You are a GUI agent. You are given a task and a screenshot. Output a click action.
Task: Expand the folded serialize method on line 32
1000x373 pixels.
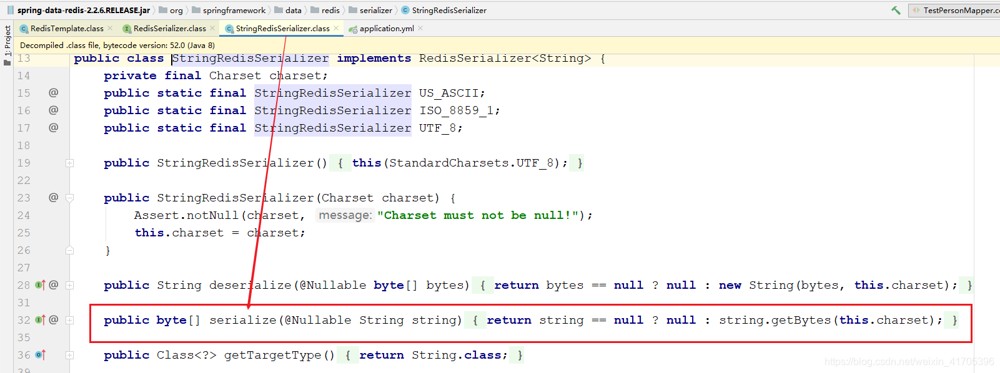pyautogui.click(x=70, y=320)
